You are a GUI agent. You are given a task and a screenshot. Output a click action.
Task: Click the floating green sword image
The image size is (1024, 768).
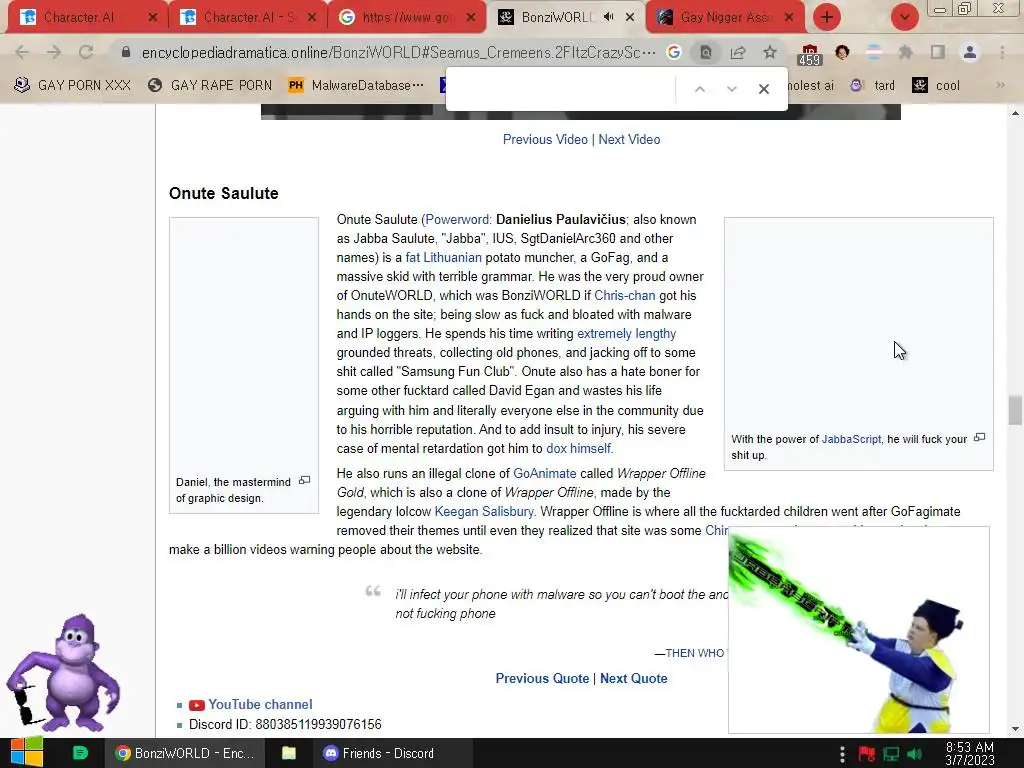tap(858, 630)
